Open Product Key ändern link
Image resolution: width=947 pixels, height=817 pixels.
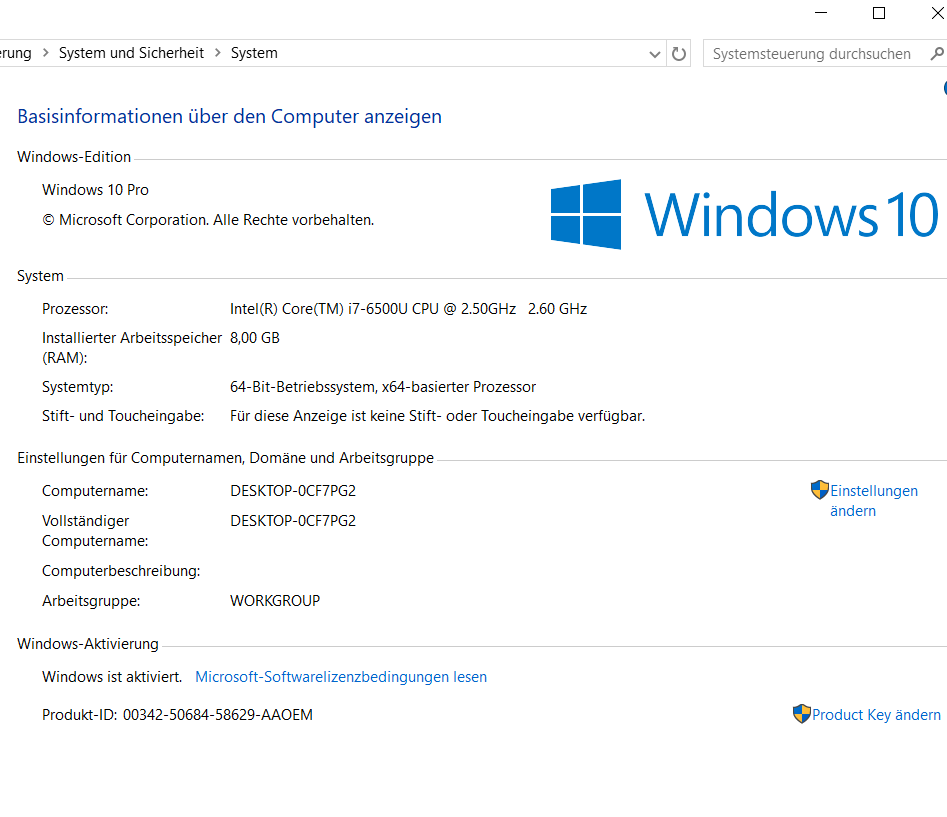(x=876, y=715)
